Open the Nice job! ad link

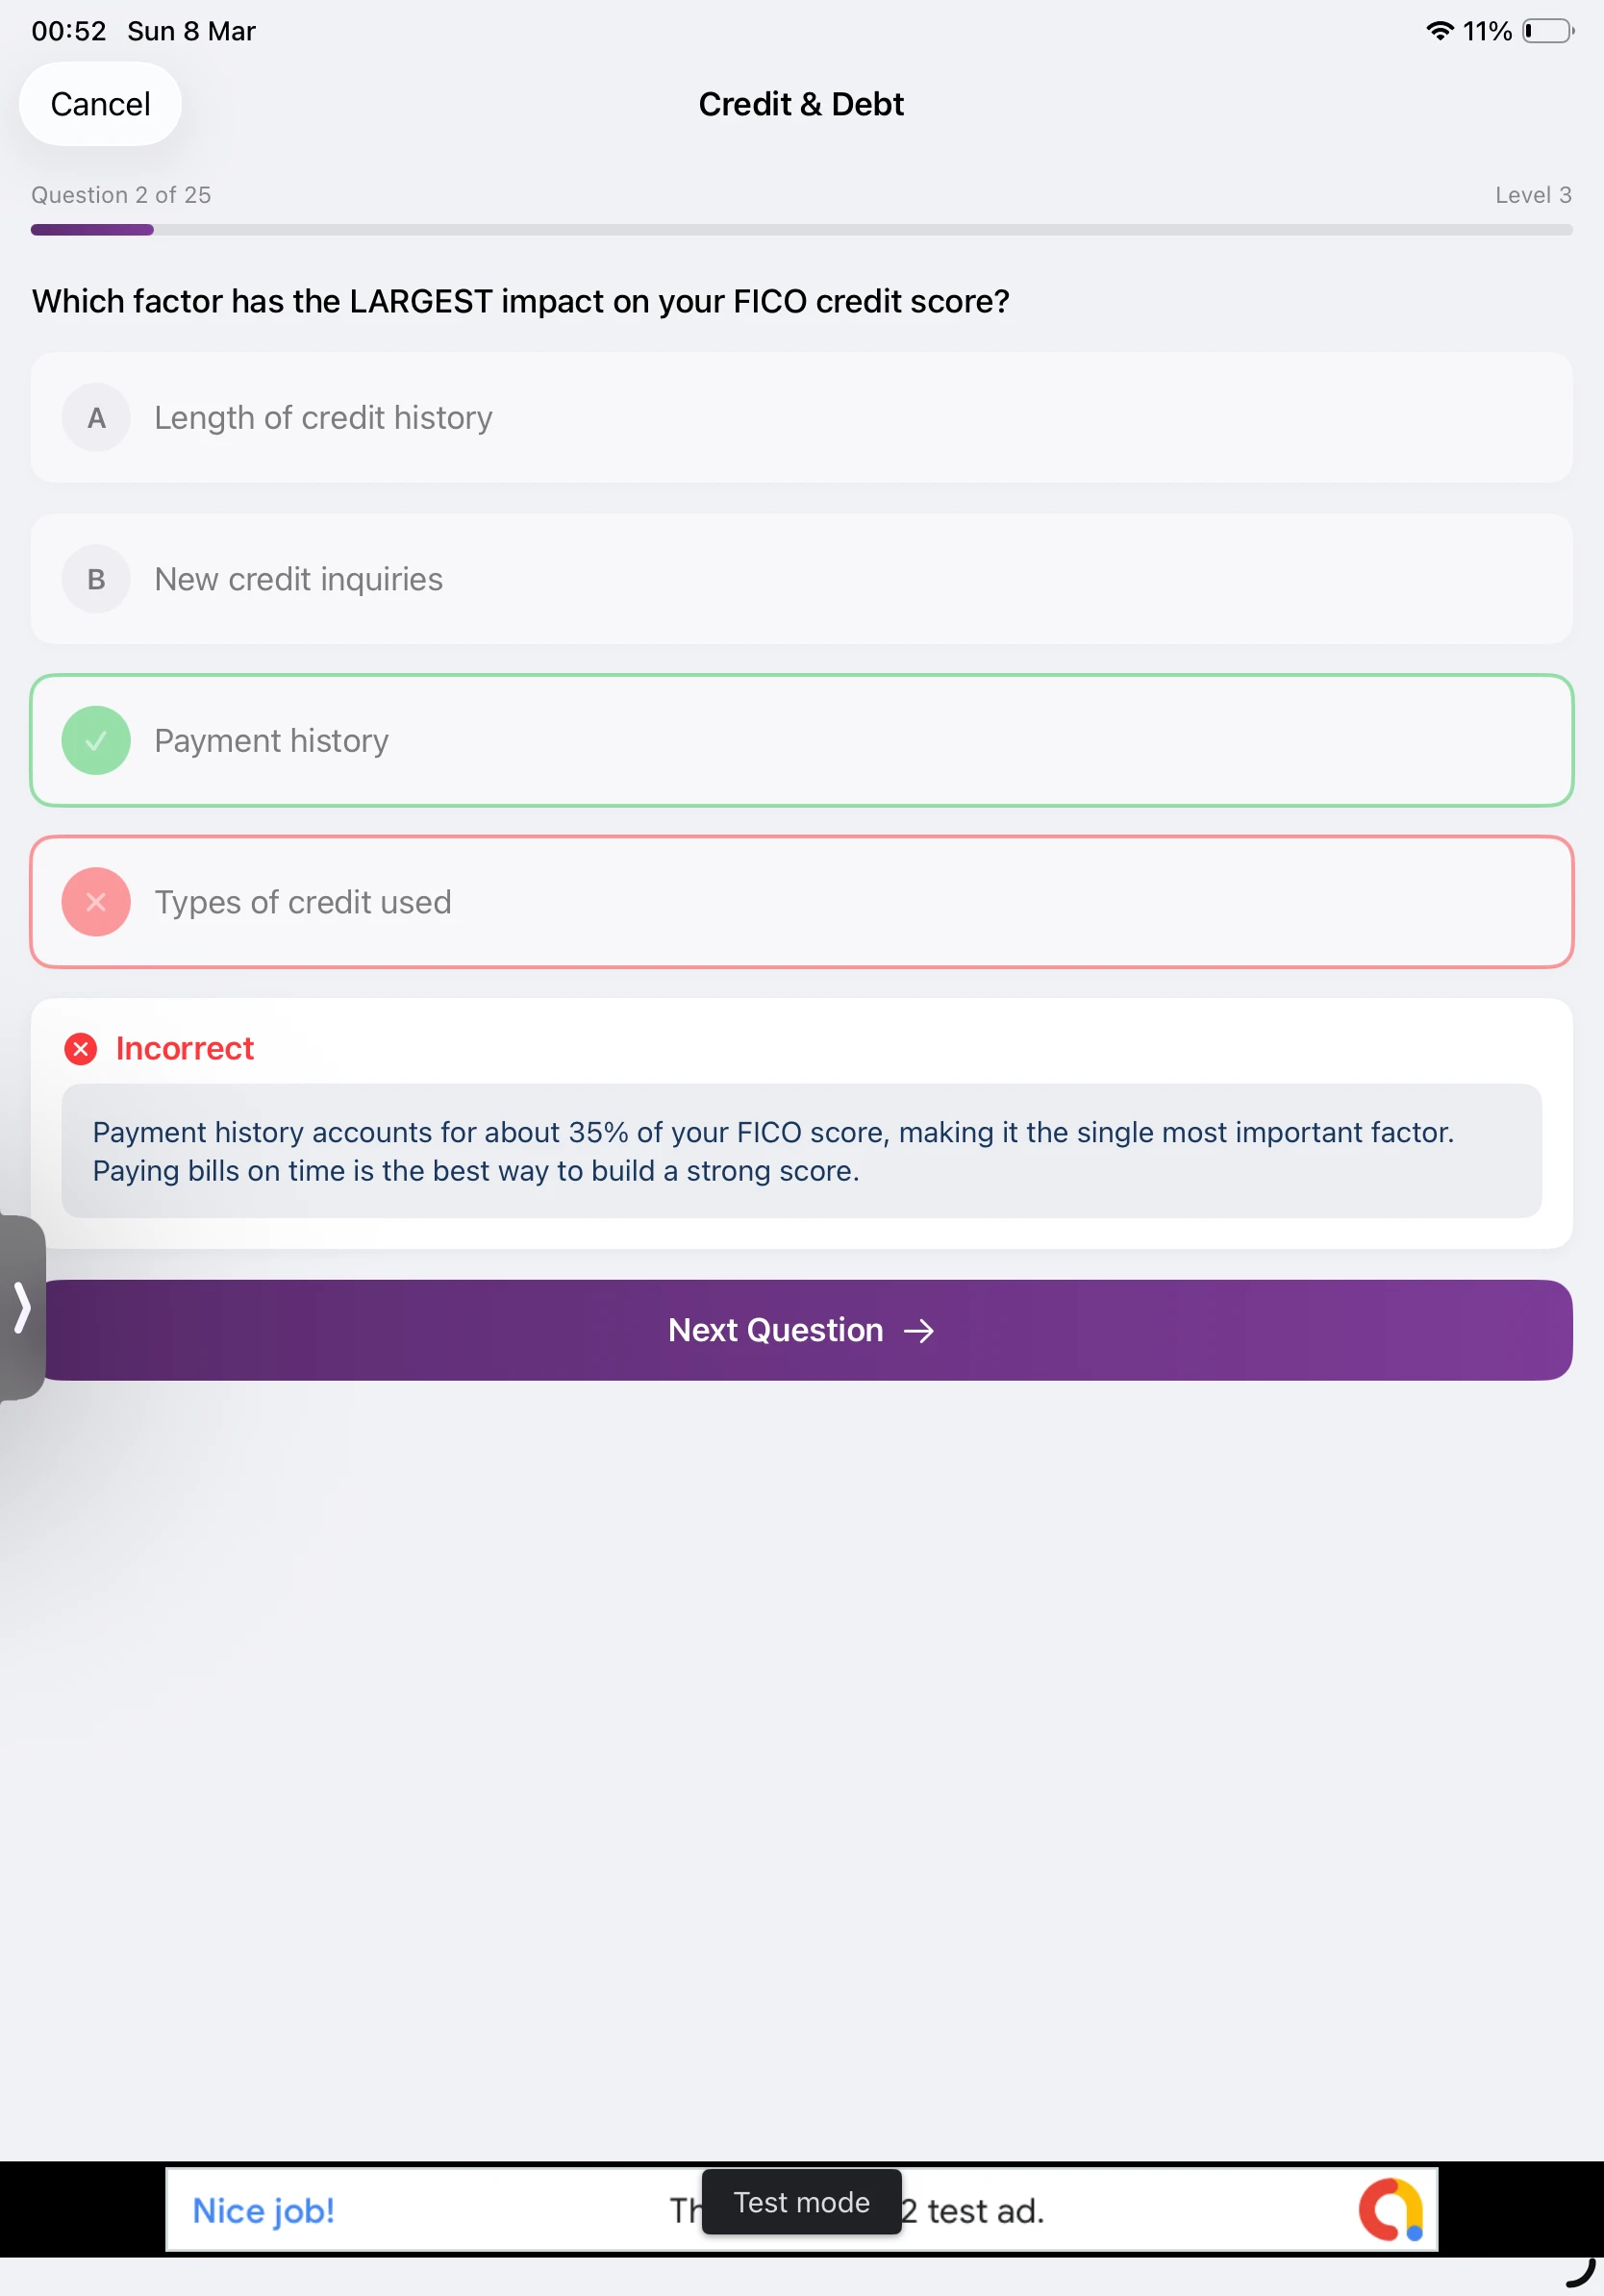pos(263,2211)
